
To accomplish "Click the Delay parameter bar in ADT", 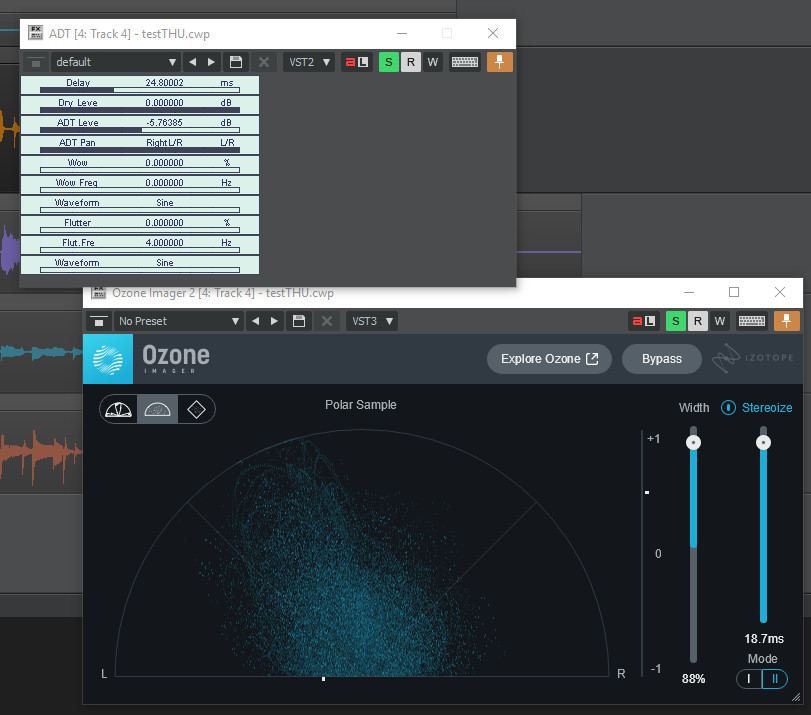I will click(x=140, y=90).
